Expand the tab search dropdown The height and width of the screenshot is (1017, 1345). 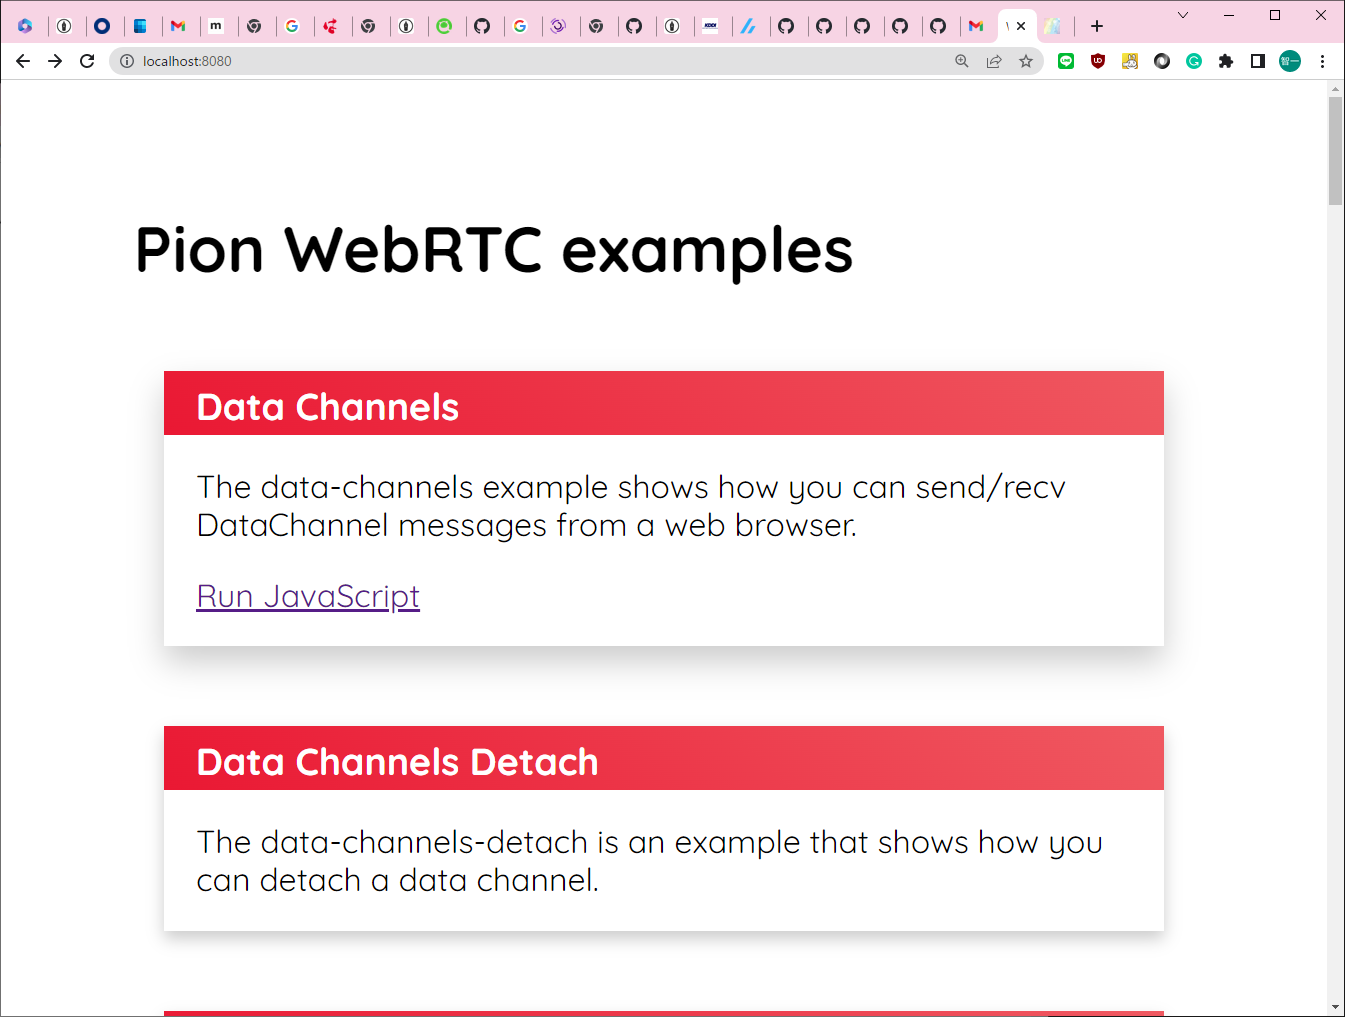(1183, 15)
